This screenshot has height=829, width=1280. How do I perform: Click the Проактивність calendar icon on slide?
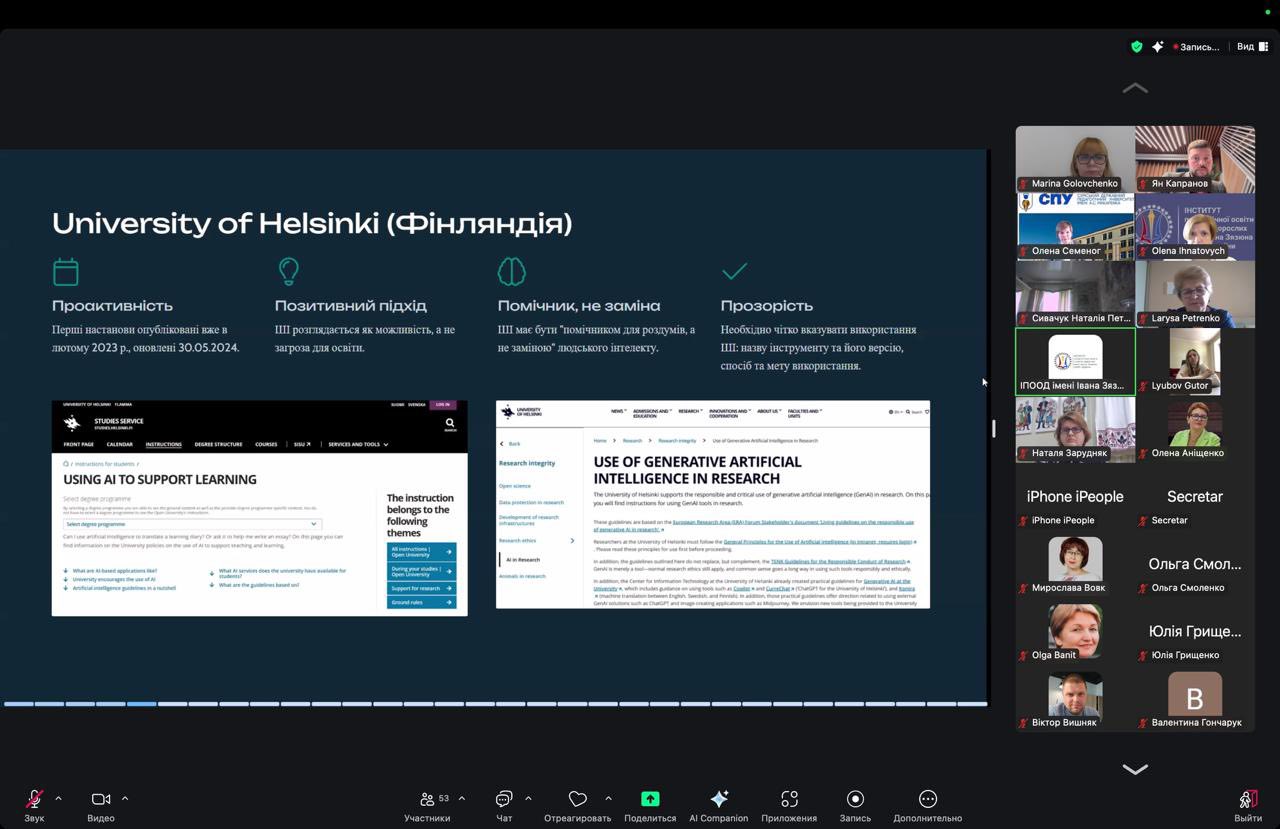coord(65,271)
